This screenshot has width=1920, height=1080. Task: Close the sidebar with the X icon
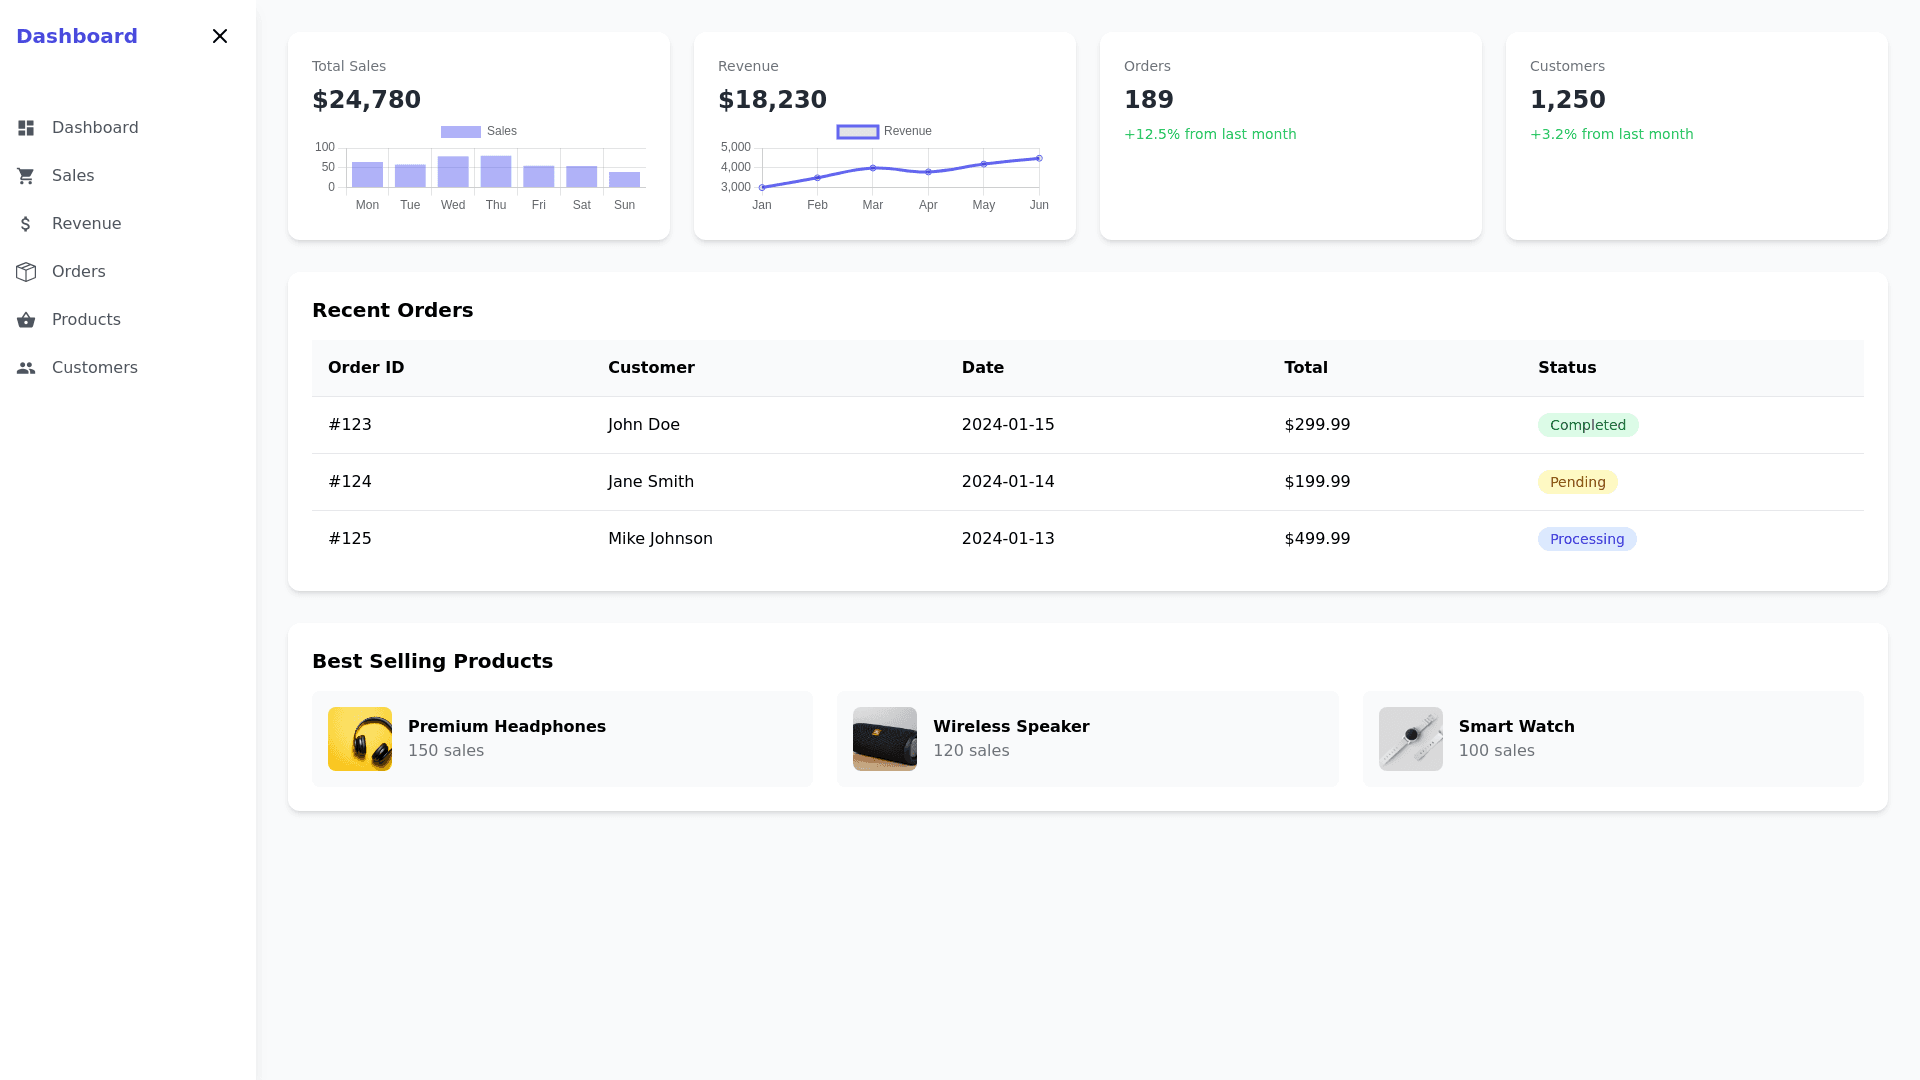[220, 36]
